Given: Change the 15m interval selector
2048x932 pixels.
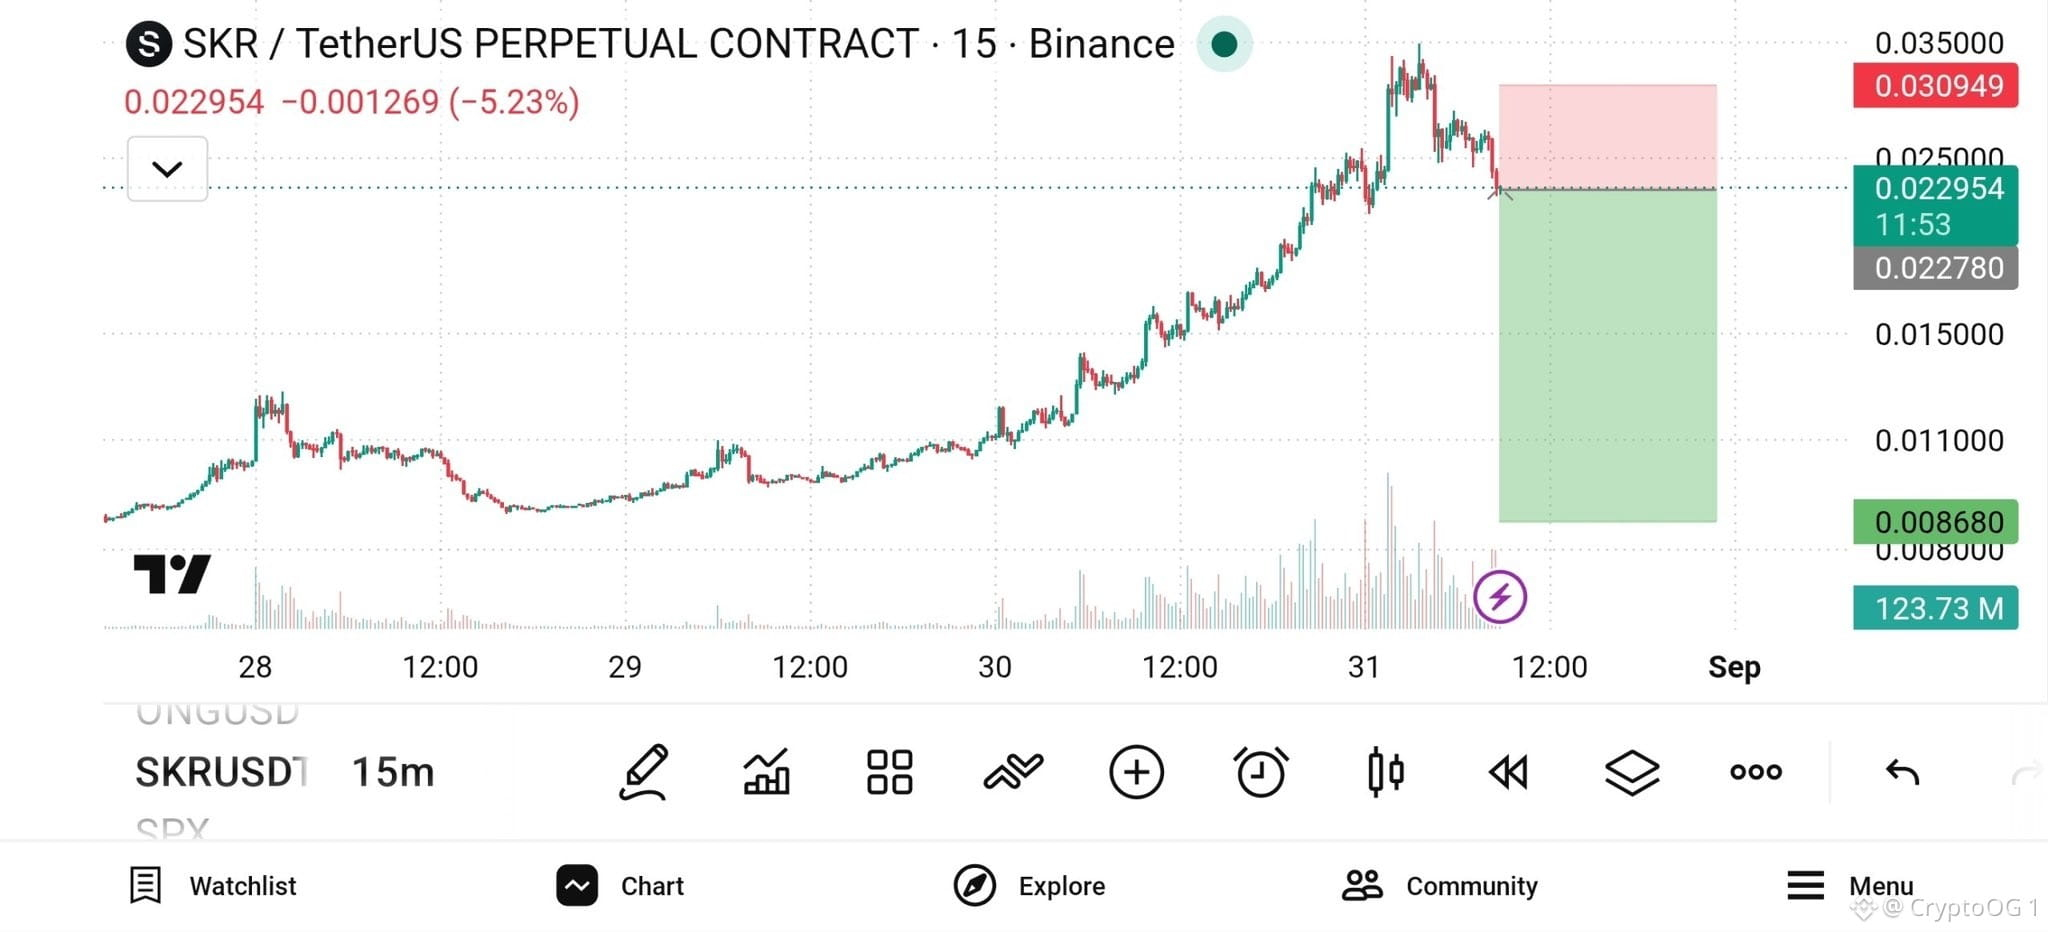Looking at the screenshot, I should click(x=393, y=772).
